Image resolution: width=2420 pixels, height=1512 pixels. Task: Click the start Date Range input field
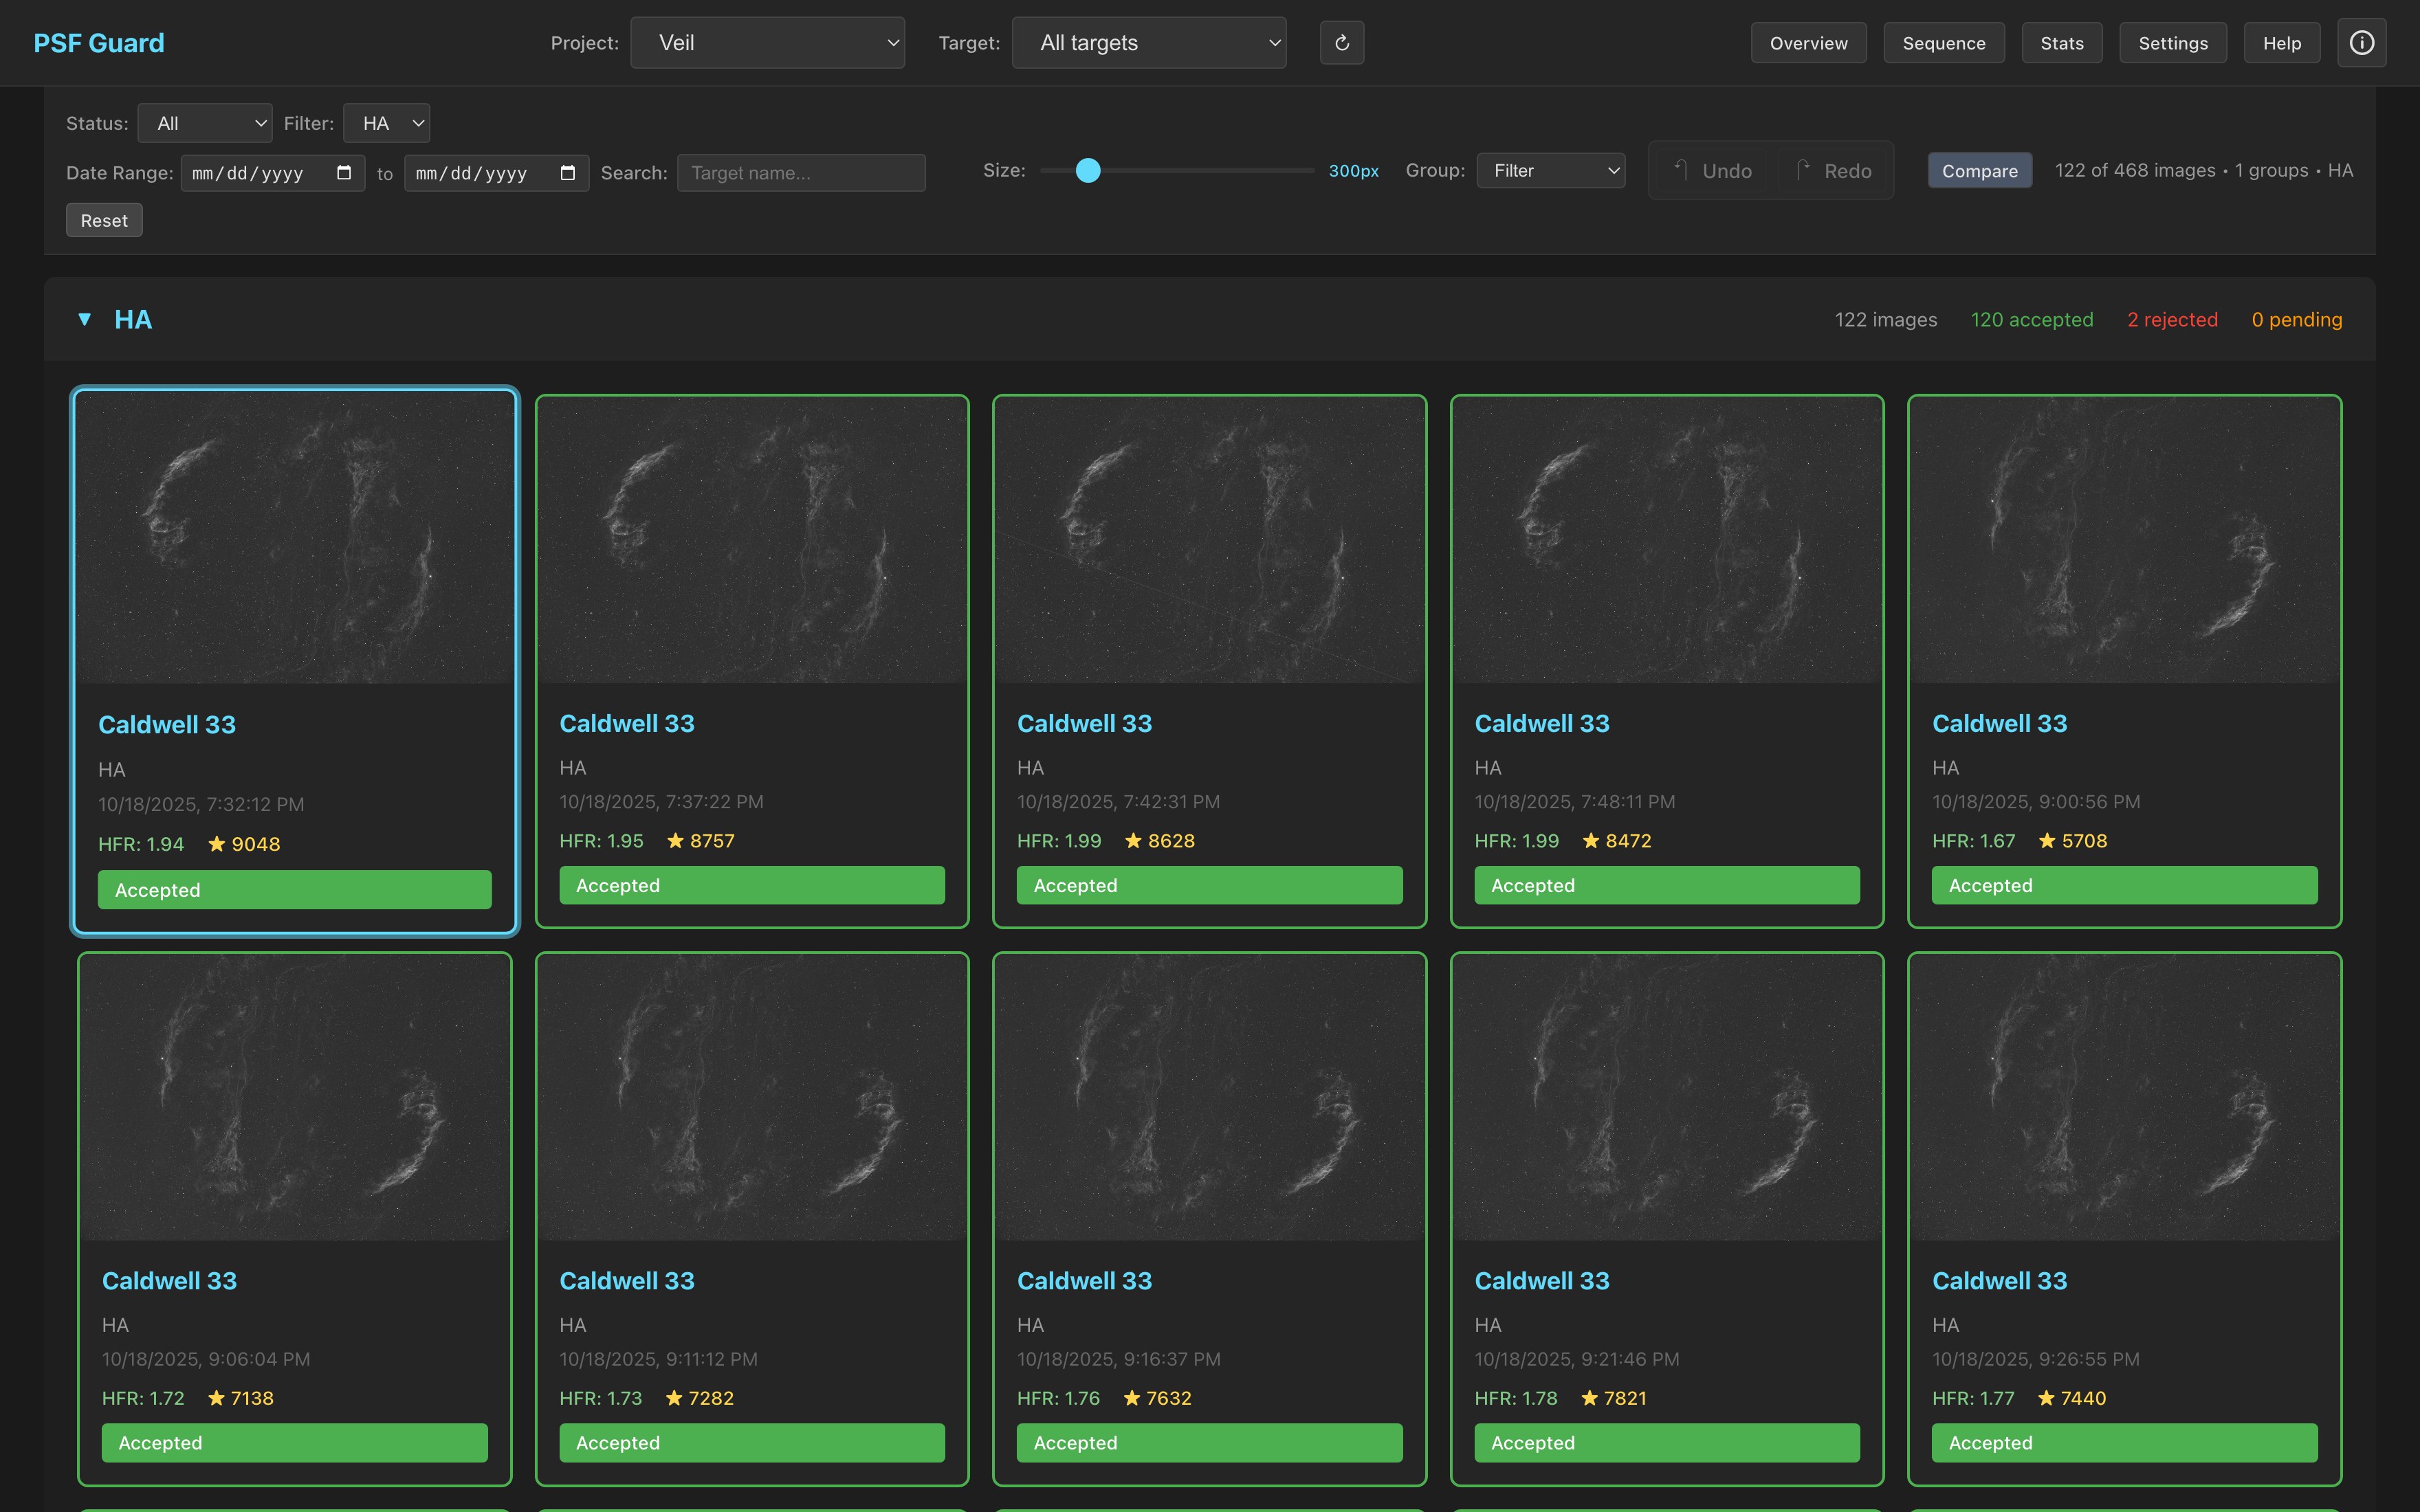pos(273,173)
